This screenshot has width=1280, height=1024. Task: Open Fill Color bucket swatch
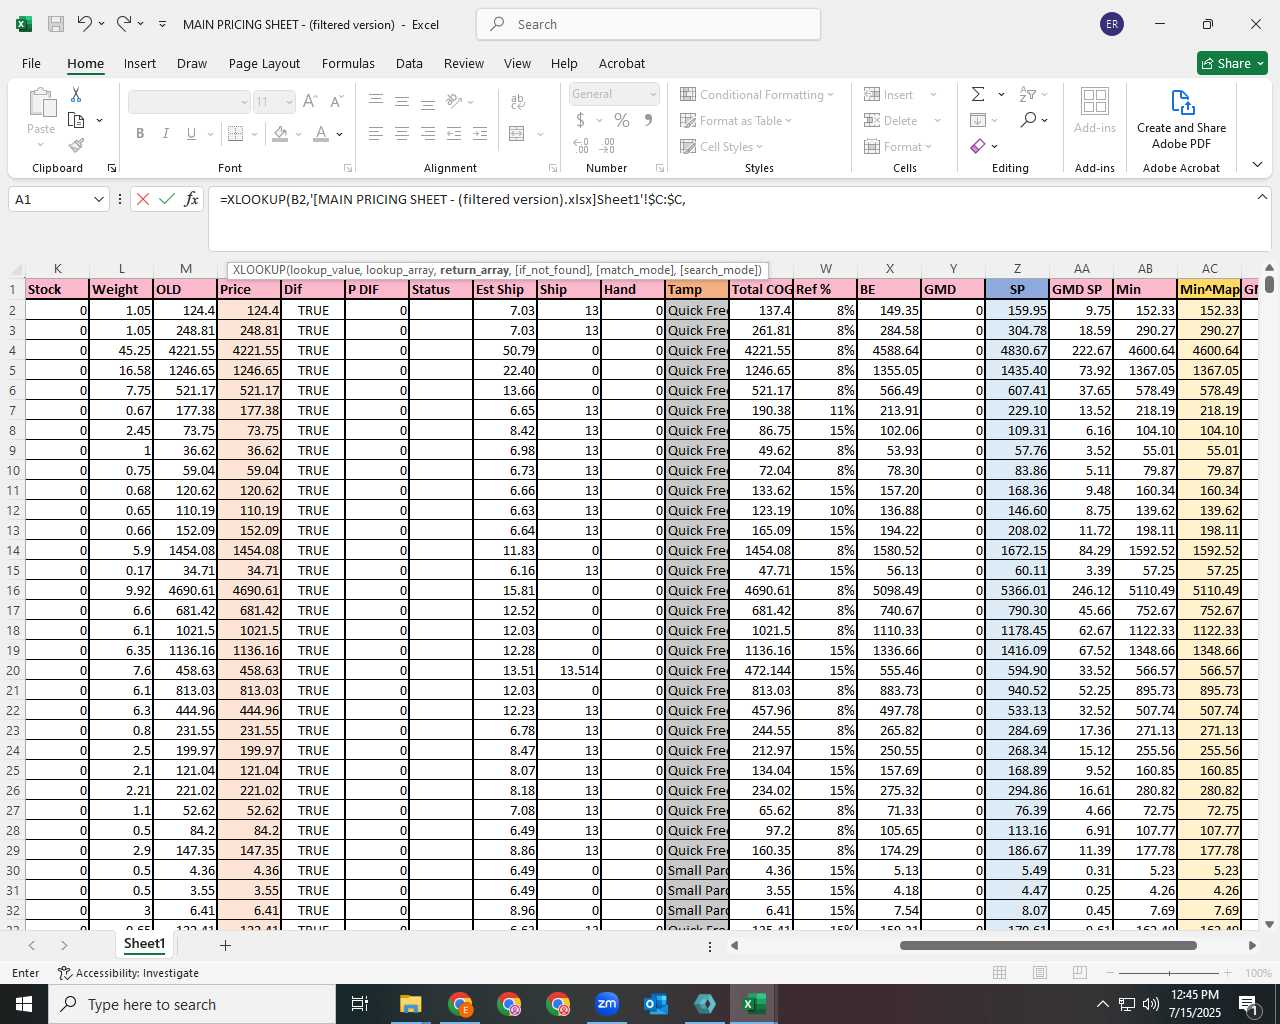click(281, 133)
